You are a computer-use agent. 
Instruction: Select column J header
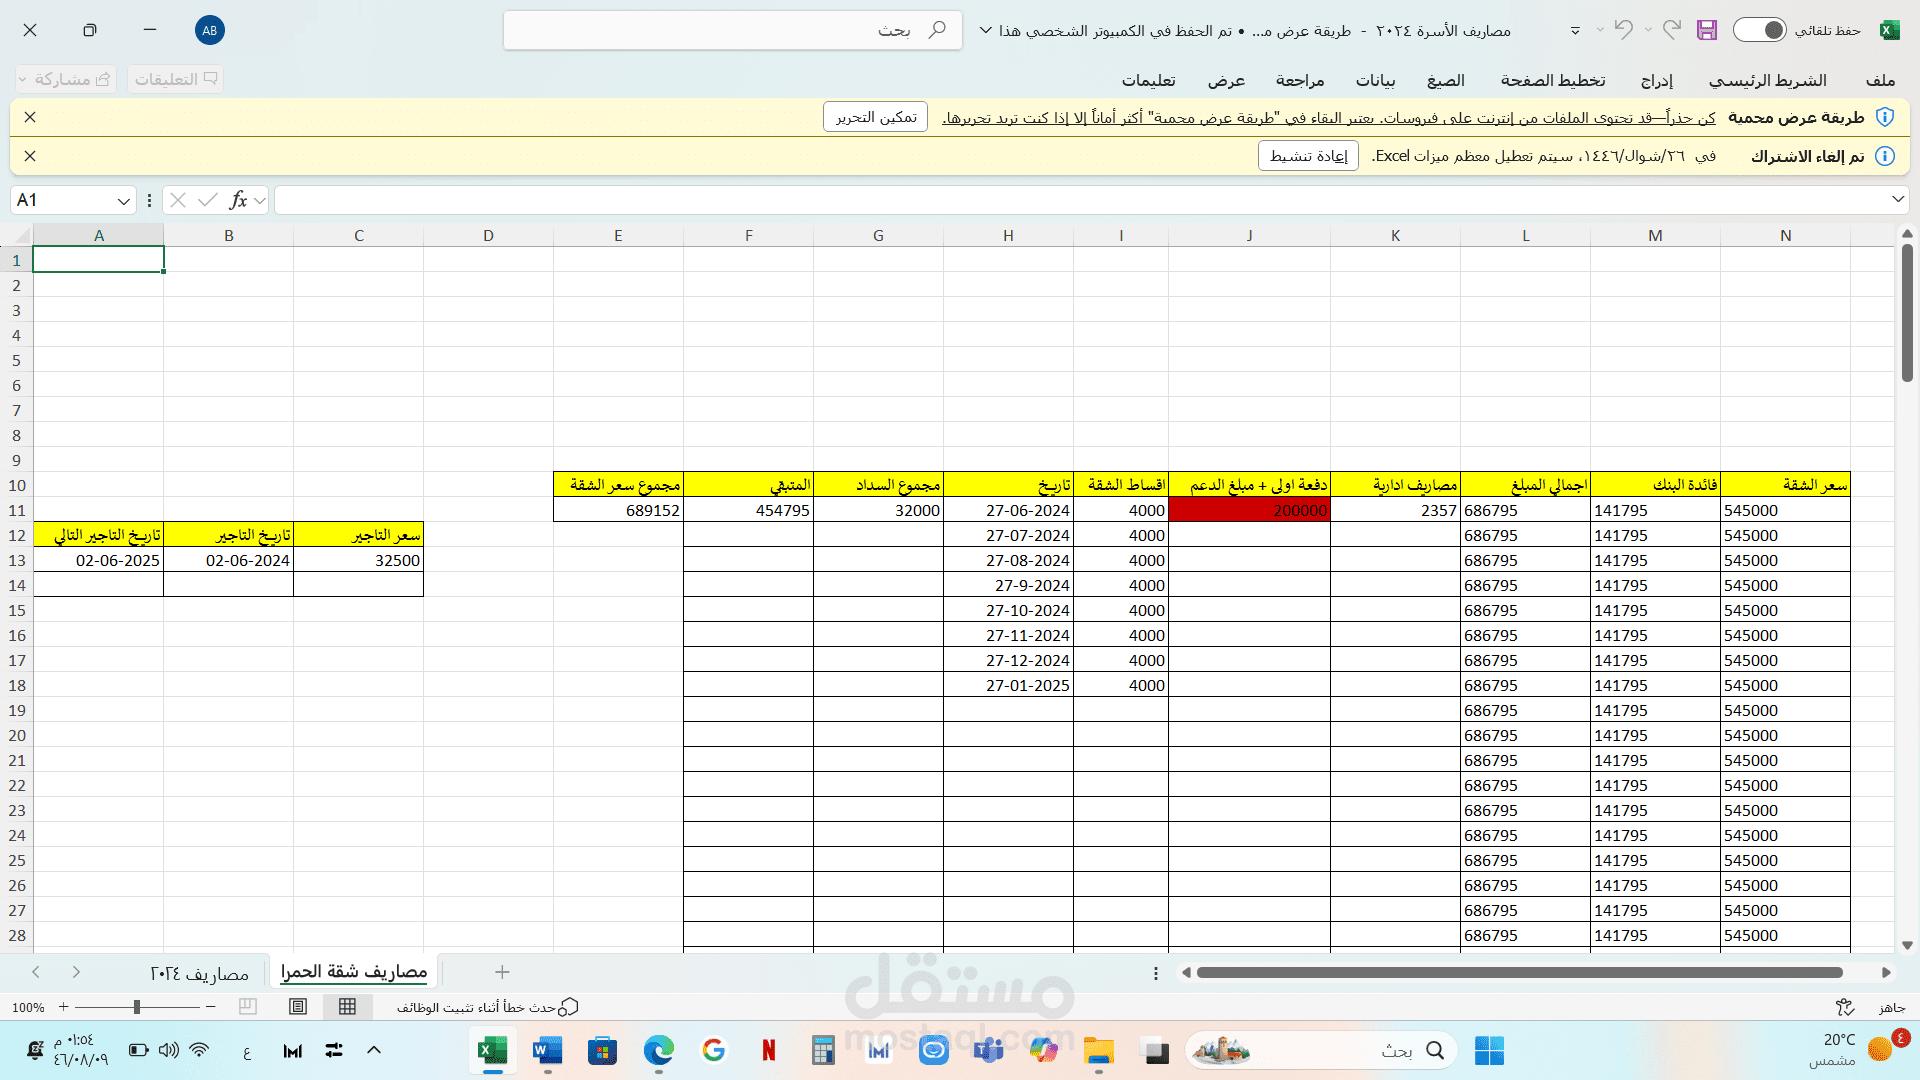pos(1249,236)
